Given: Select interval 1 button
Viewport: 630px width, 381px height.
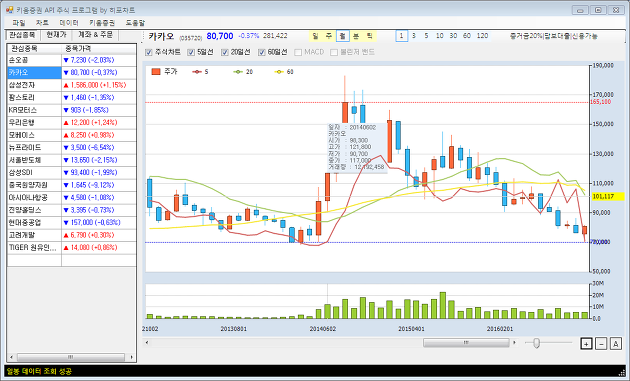Looking at the screenshot, I should pos(401,36).
